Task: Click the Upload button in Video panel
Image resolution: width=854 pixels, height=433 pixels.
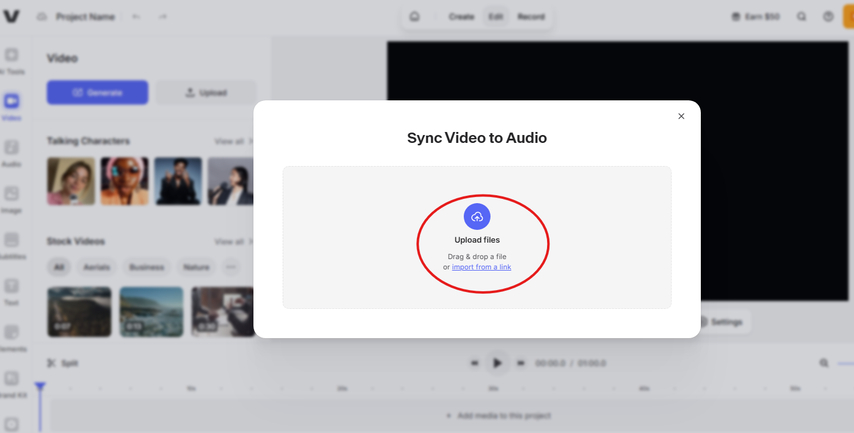Action: pos(206,93)
